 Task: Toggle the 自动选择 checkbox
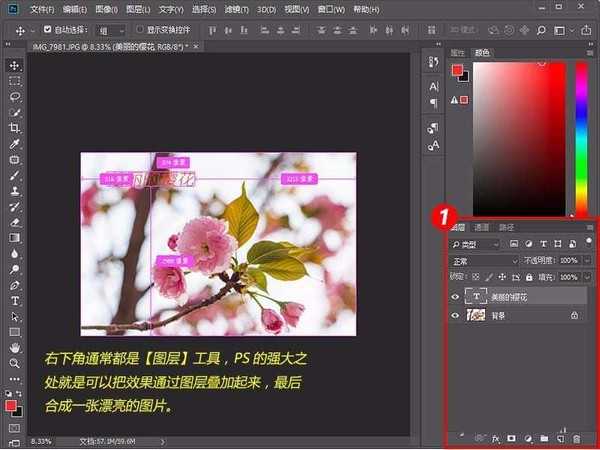coord(49,30)
